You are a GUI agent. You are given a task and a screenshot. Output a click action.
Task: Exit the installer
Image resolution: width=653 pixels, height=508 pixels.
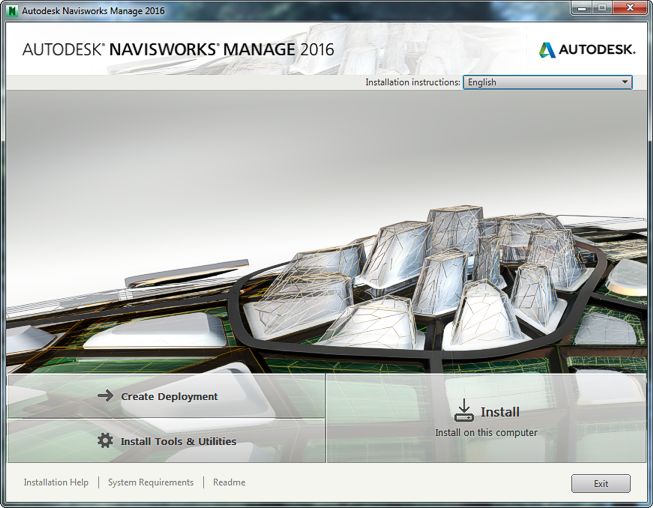601,483
